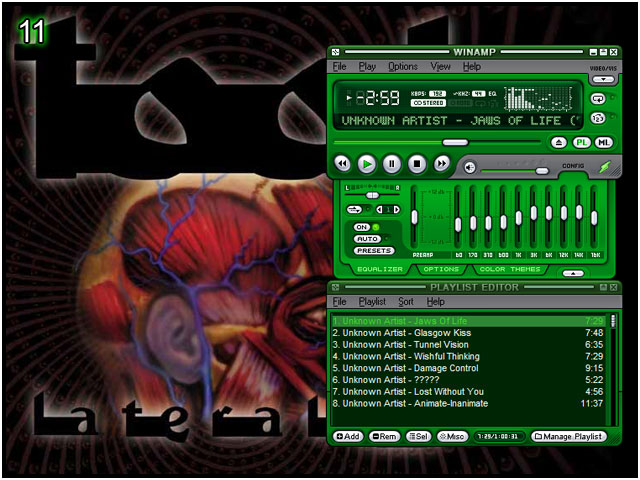The image size is (640, 480).
Task: Click the 16K equalizer band slider
Action: click(x=594, y=218)
